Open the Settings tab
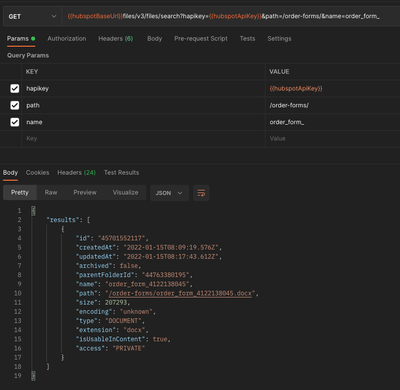 tap(279, 39)
